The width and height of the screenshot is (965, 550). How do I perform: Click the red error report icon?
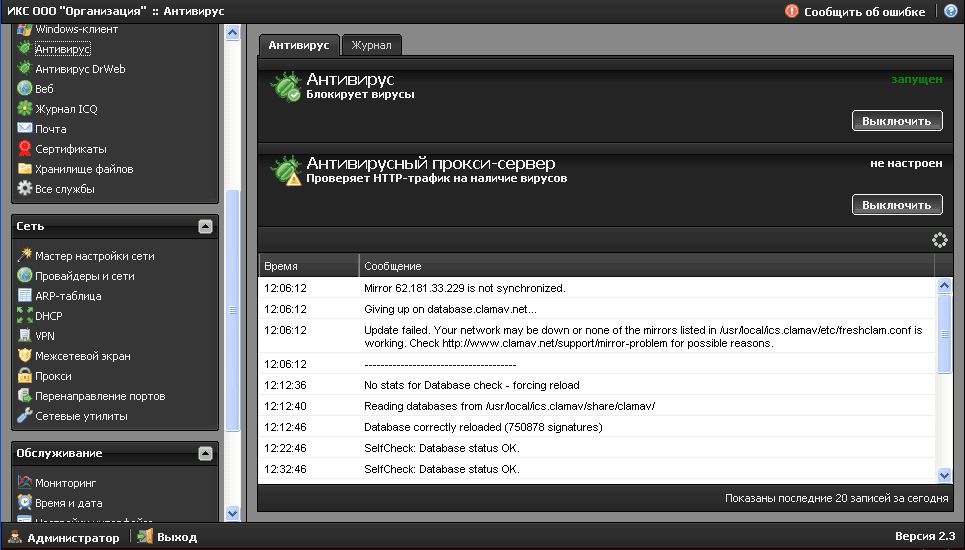pyautogui.click(x=791, y=11)
